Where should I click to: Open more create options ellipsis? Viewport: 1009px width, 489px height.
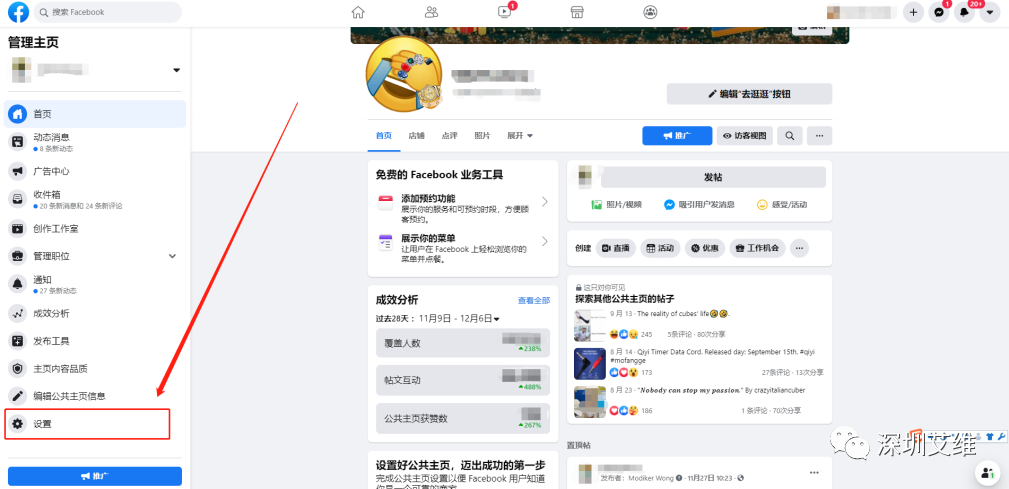(x=799, y=248)
